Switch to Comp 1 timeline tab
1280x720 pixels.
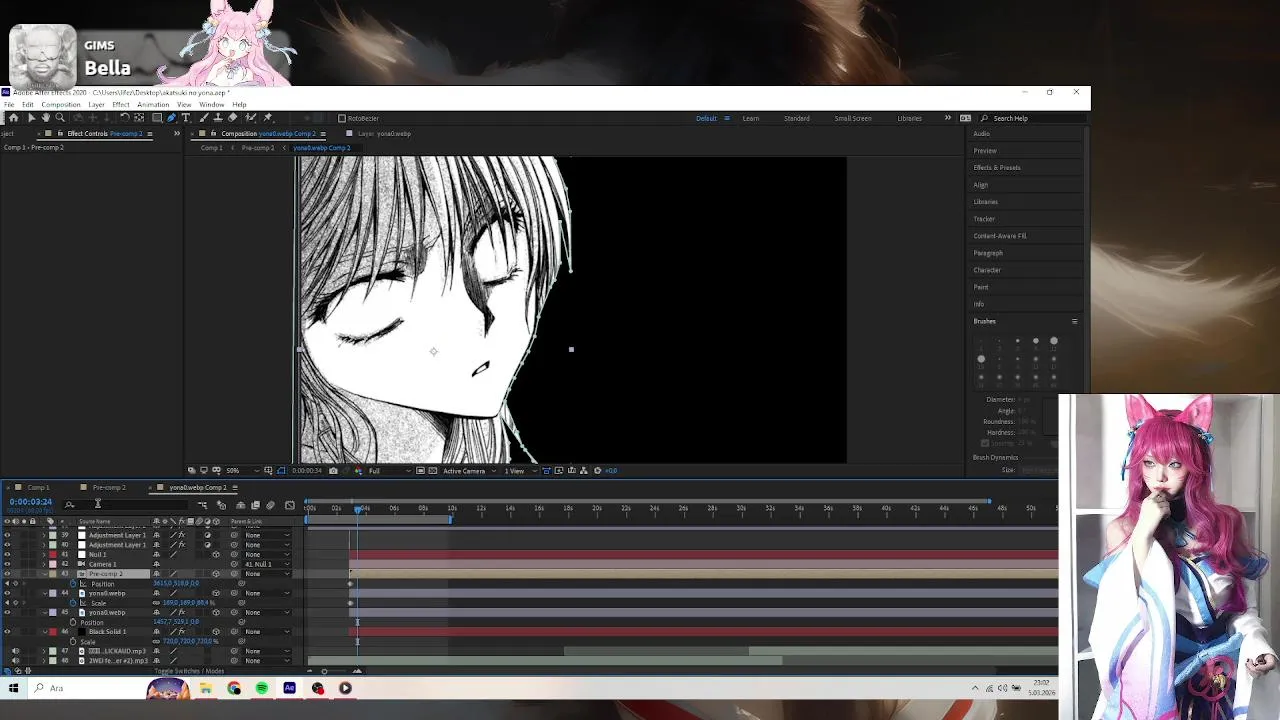(38, 487)
